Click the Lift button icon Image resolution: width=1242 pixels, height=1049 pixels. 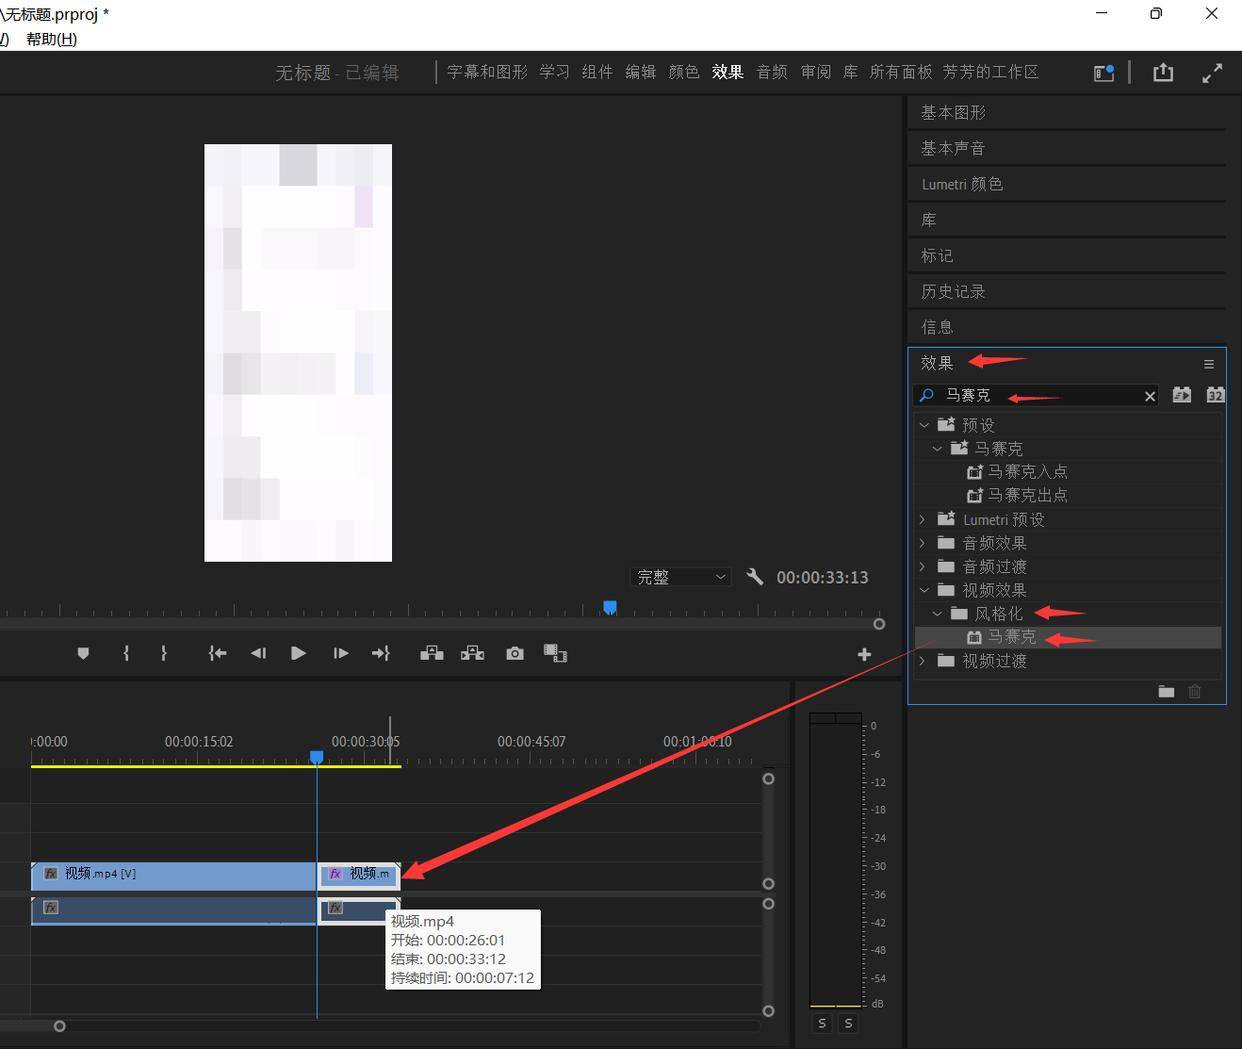(432, 653)
